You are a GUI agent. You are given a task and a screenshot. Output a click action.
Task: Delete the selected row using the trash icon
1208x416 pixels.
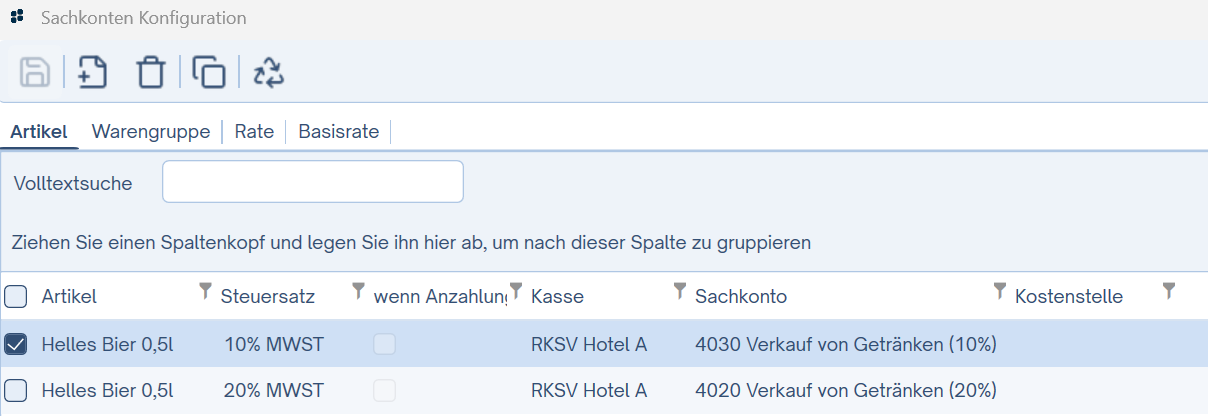click(x=150, y=72)
